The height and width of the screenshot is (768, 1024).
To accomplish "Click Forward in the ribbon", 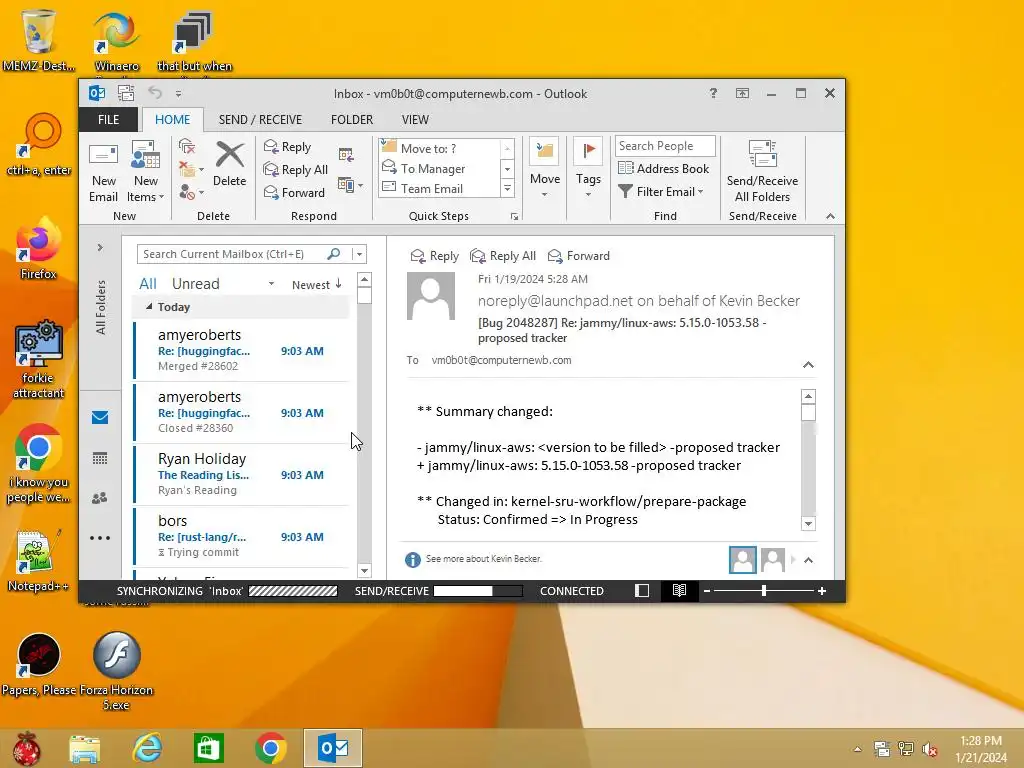I will 294,193.
